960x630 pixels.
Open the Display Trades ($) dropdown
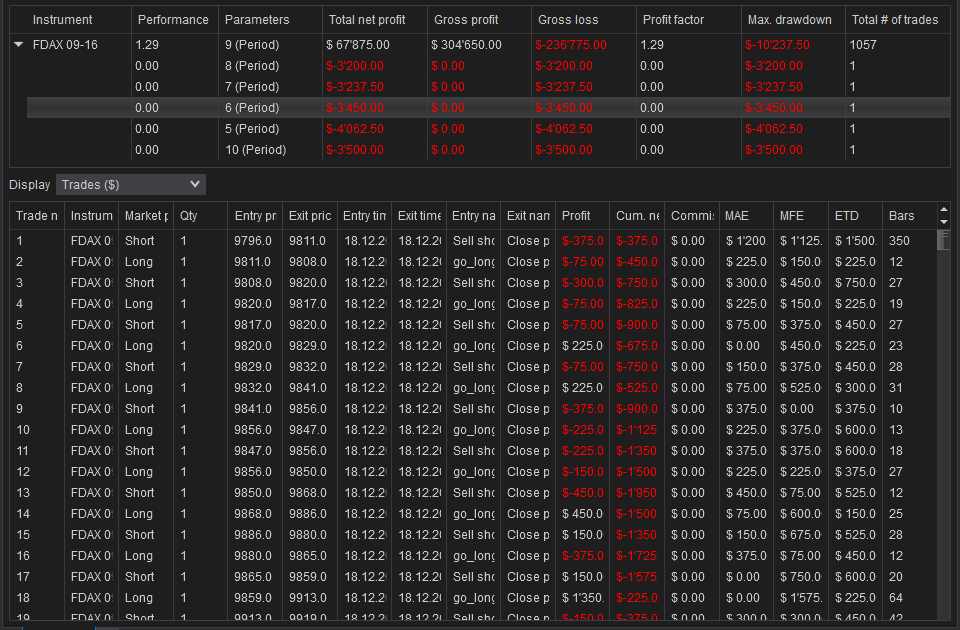pyautogui.click(x=130, y=184)
